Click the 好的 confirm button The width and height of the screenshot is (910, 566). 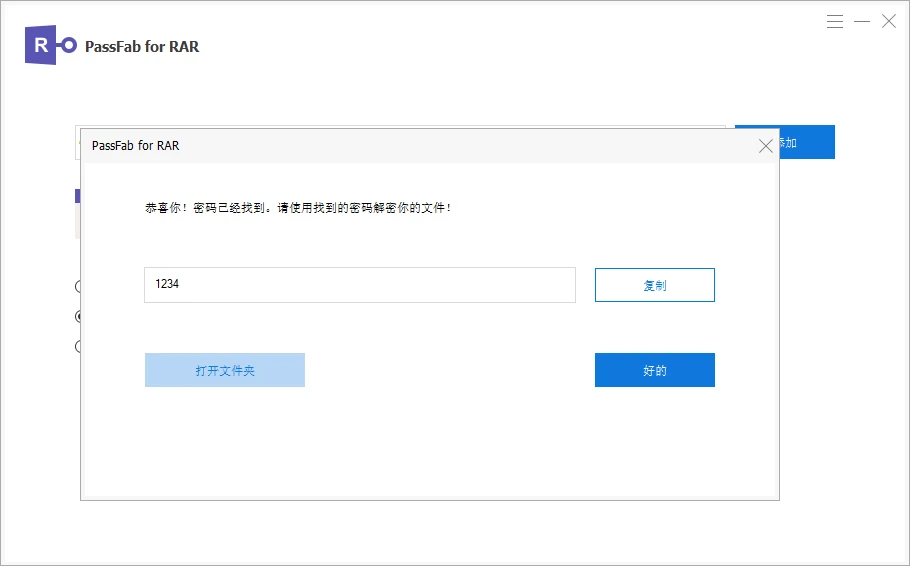coord(655,370)
